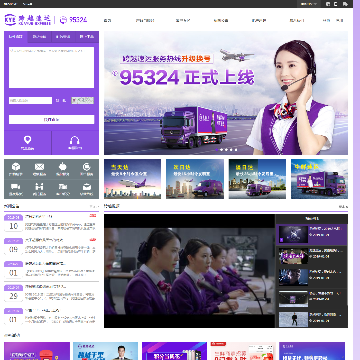Click the more link of the news section
This screenshot has height=360, width=360.
[x=94, y=206]
